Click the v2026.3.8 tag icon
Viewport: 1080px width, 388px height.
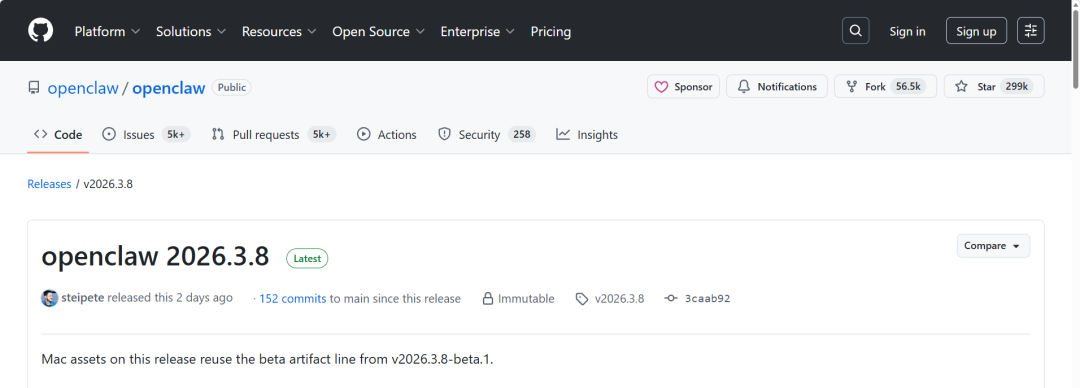(x=582, y=299)
